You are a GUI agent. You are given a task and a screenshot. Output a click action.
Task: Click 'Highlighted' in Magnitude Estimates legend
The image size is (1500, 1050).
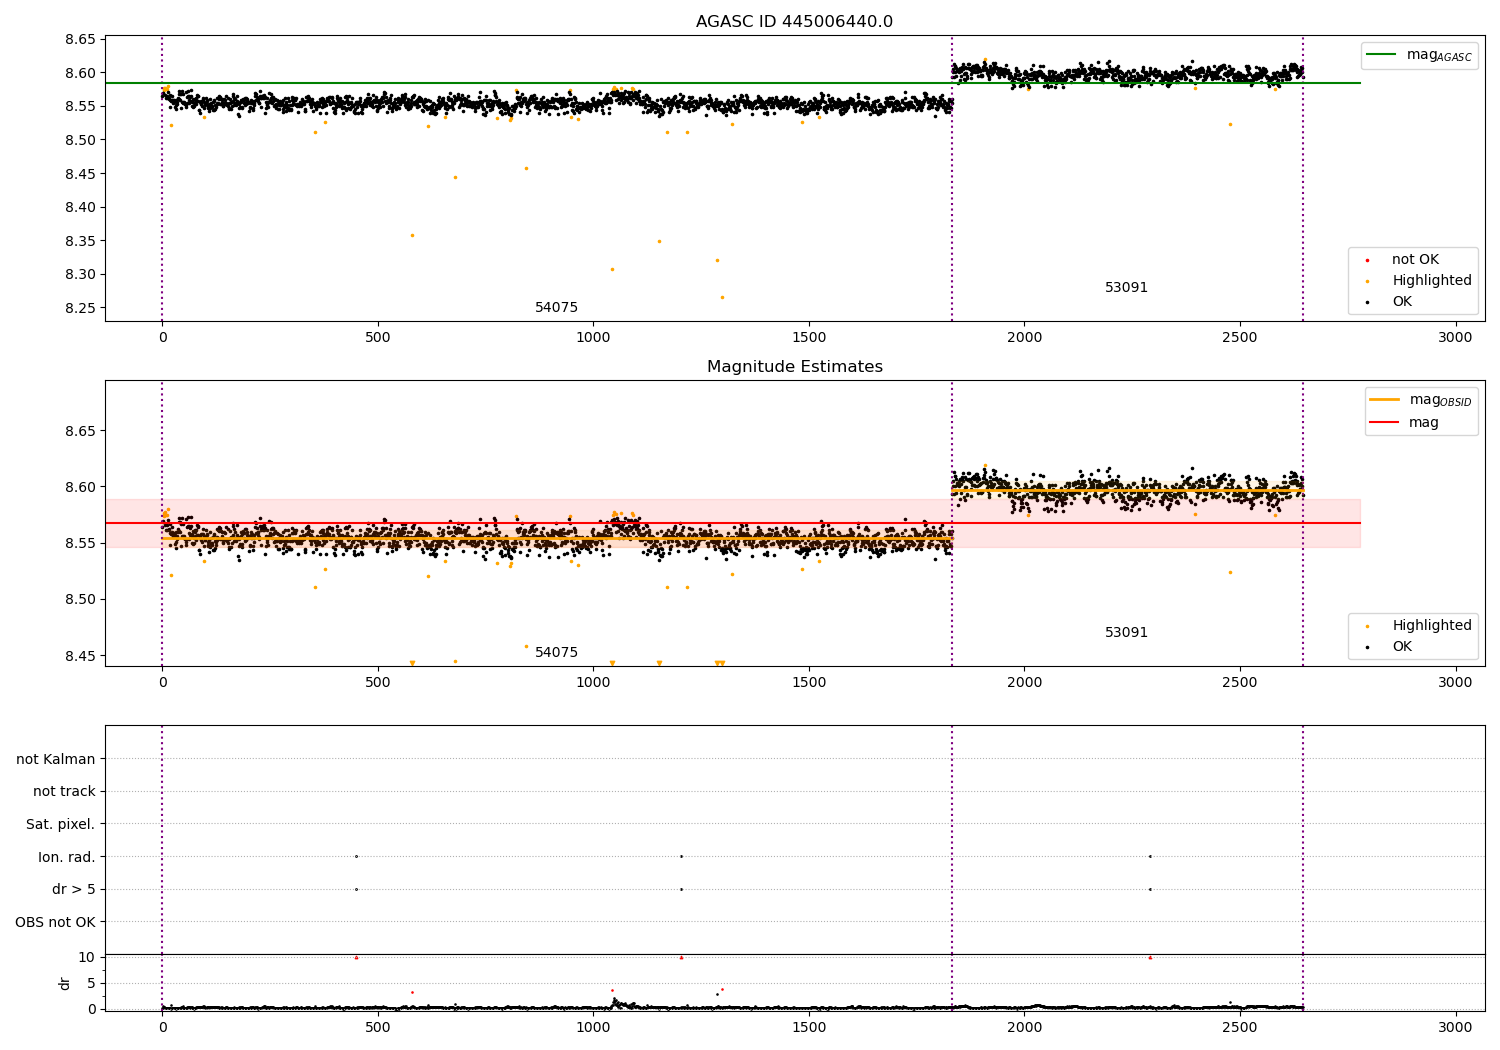pos(1431,626)
